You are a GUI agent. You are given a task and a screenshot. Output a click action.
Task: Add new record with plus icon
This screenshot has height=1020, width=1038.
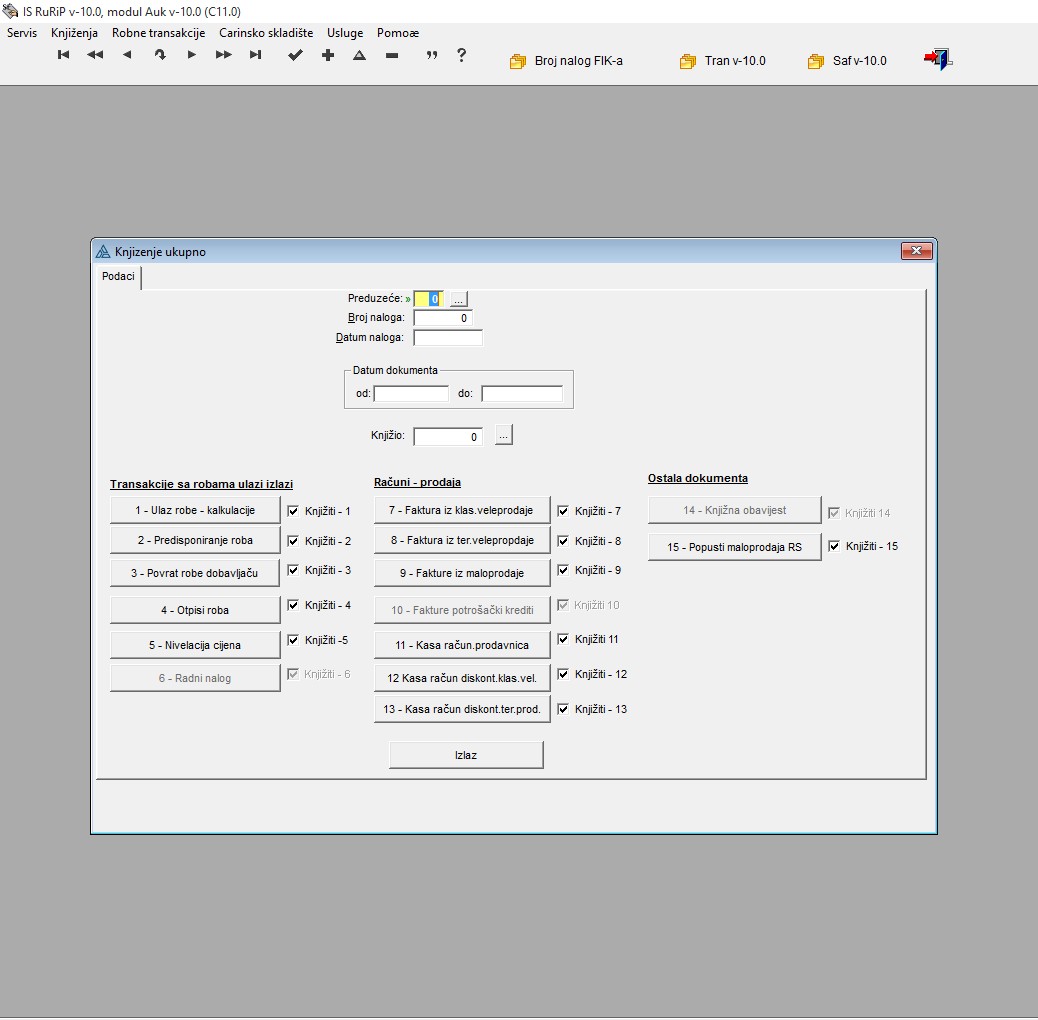click(327, 56)
